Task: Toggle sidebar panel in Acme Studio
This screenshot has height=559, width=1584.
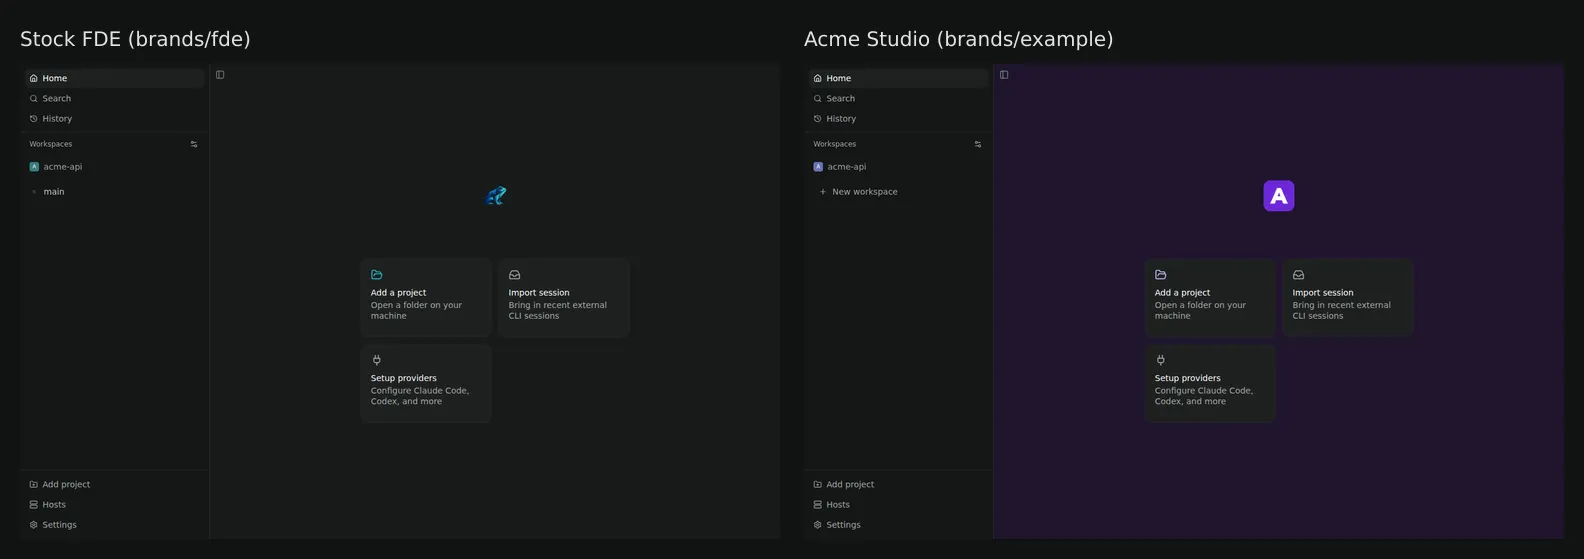Action: 1004,75
